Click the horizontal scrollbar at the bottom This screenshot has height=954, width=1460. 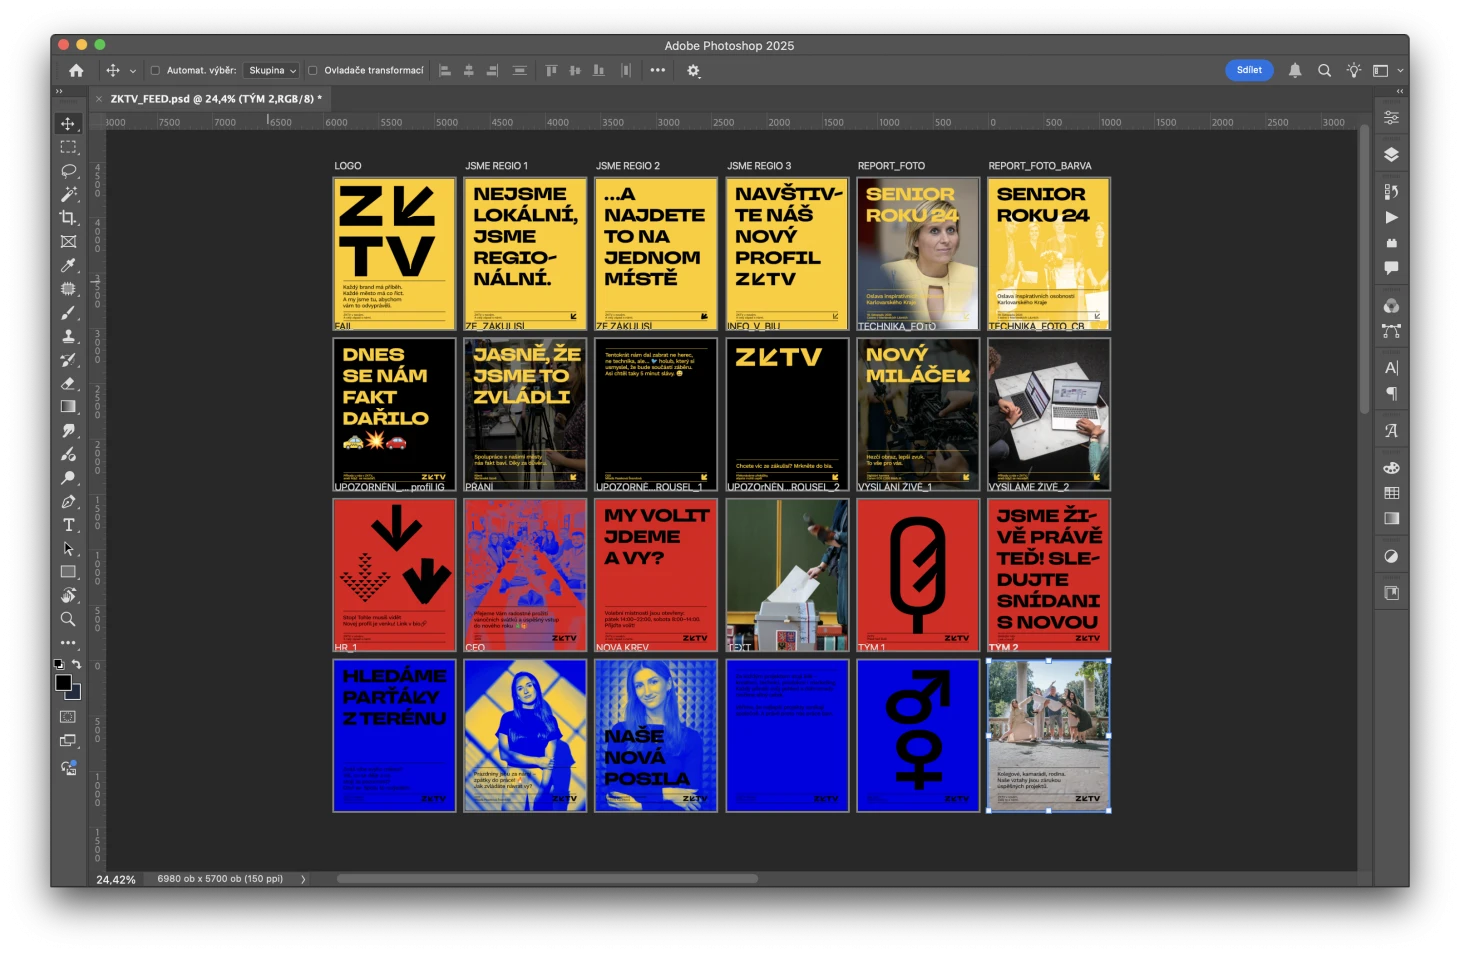[547, 880]
